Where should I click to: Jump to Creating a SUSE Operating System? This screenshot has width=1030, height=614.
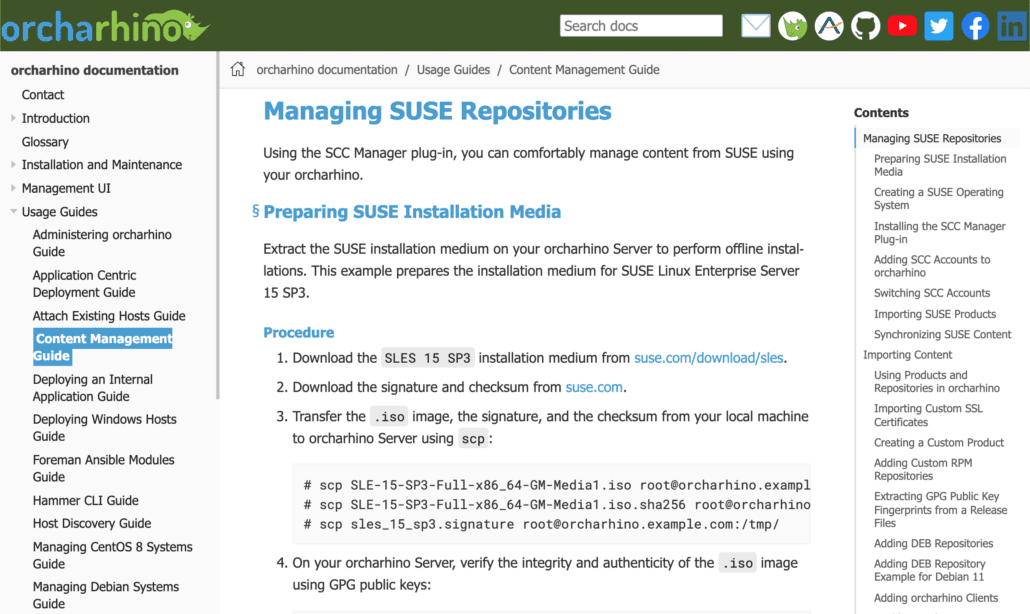[938, 198]
